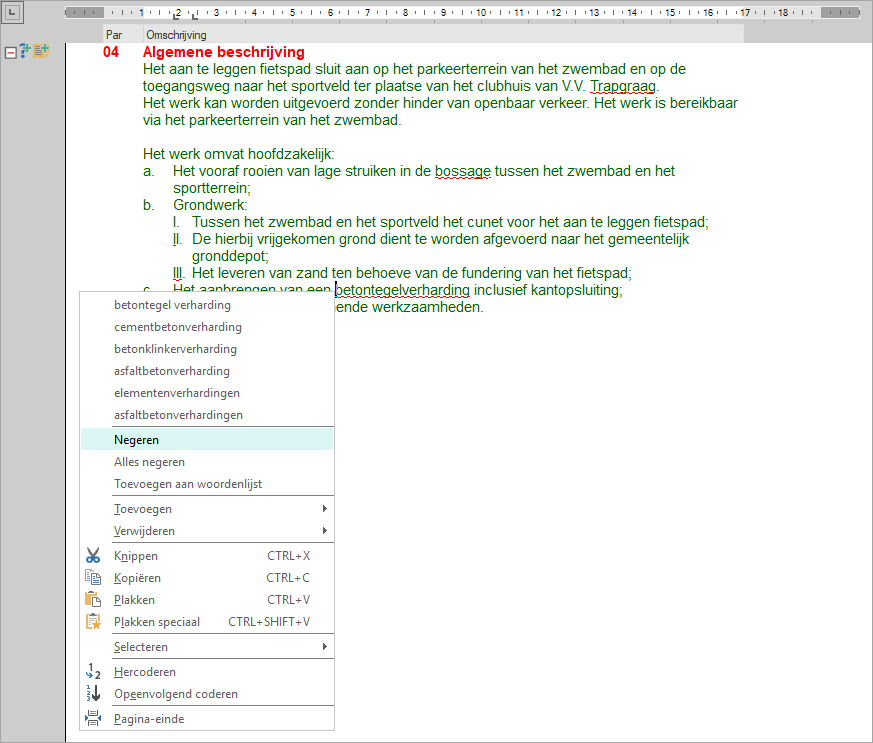Screen dimensions: 873x743
Task: Choose suggestion 'asfaltbetonverhardingen'
Action: click(x=207, y=415)
